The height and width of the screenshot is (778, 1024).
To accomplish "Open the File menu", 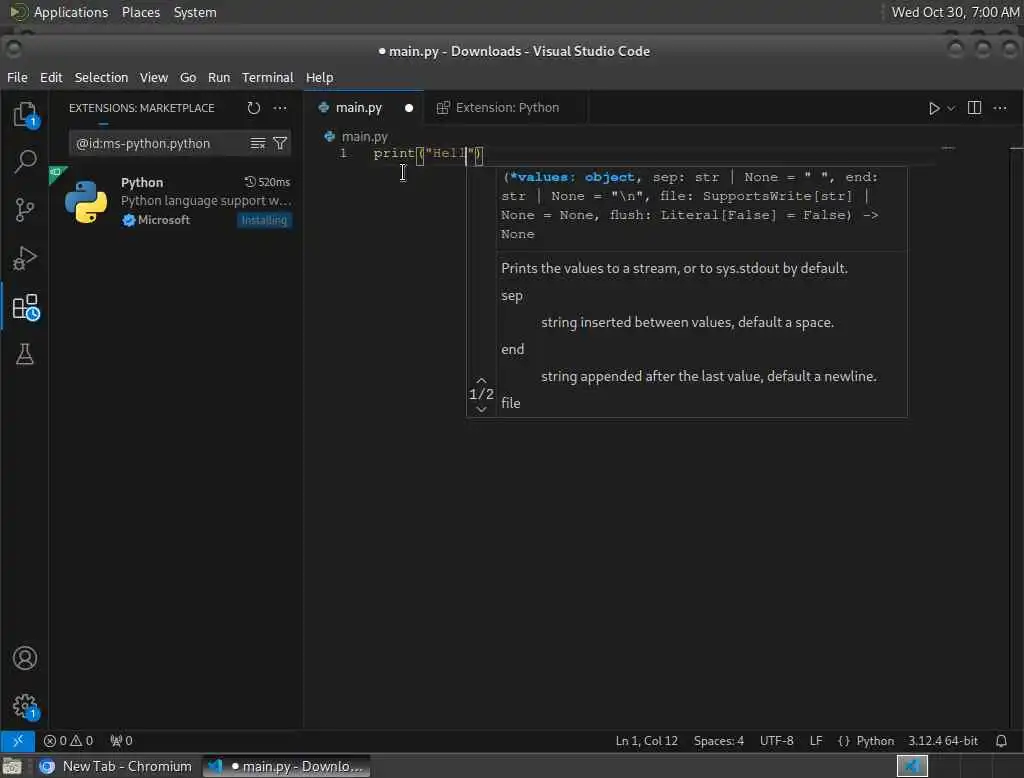I will pyautogui.click(x=18, y=77).
